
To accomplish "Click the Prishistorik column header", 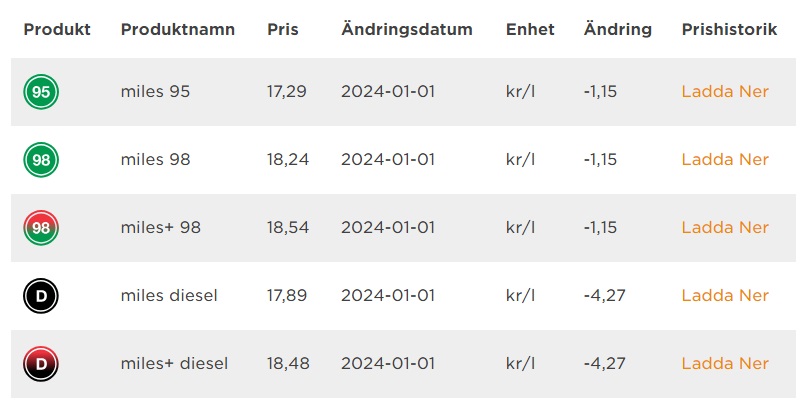I will coord(729,30).
